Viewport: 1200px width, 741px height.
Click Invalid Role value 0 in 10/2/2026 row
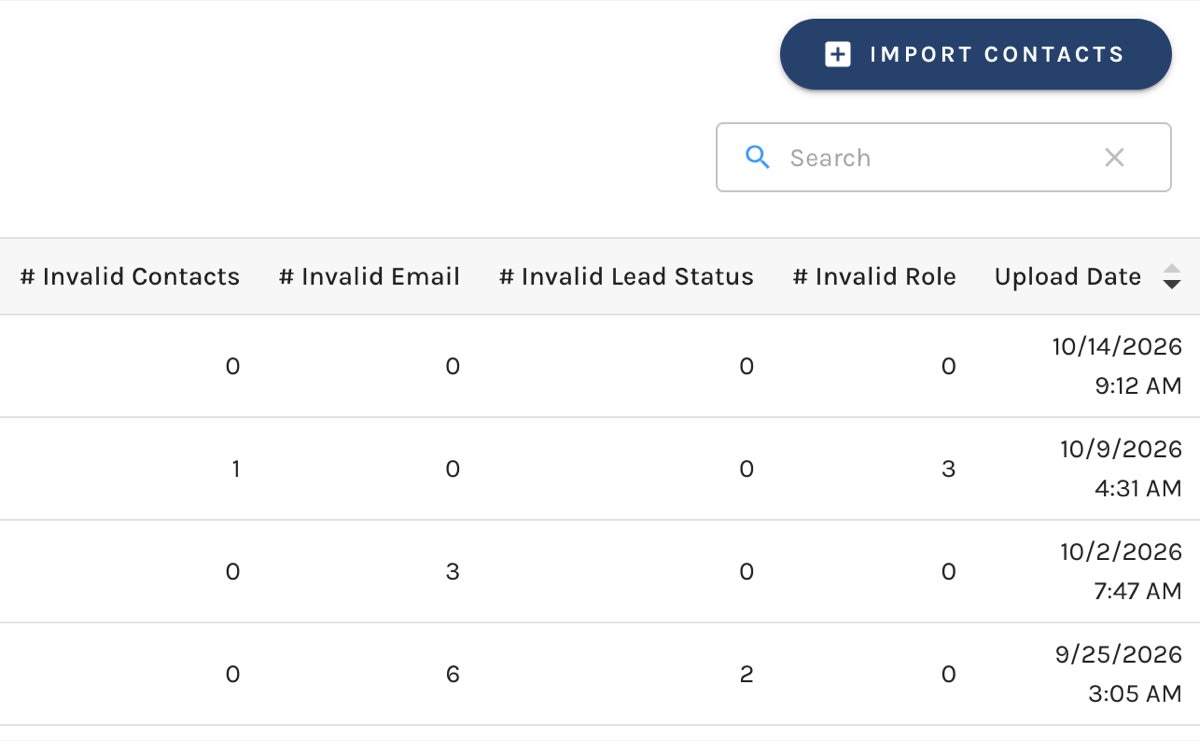(949, 572)
